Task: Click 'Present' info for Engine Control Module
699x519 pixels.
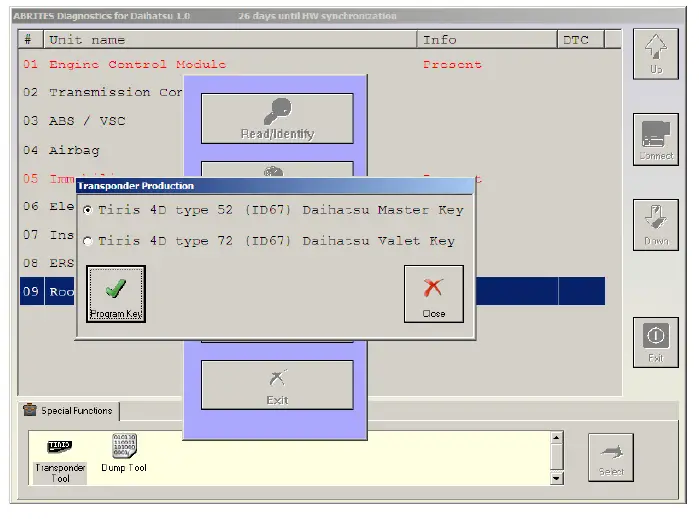Action: [452, 65]
